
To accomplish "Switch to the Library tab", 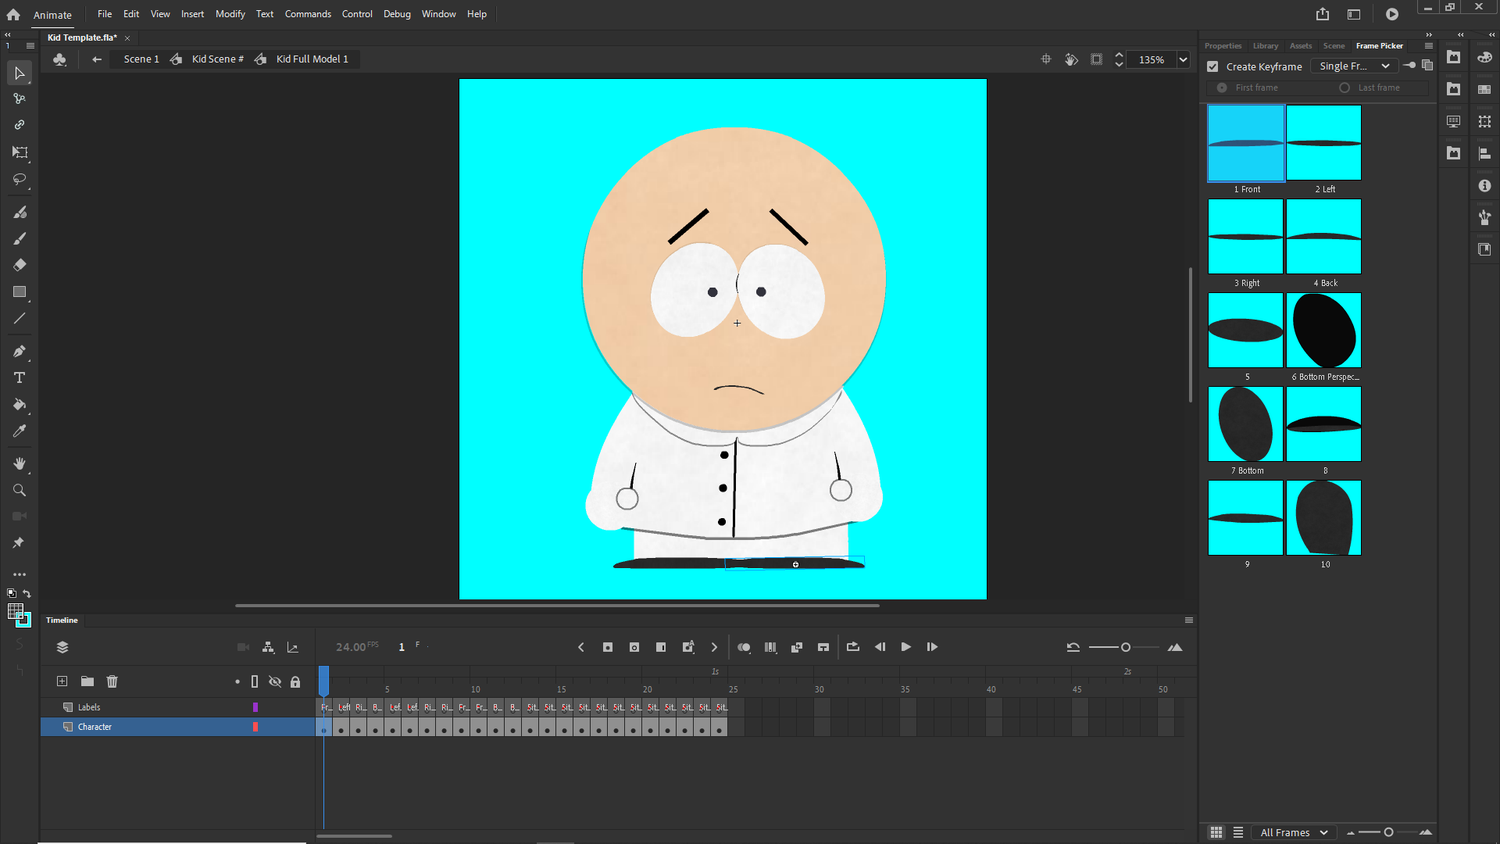I will coord(1265,45).
